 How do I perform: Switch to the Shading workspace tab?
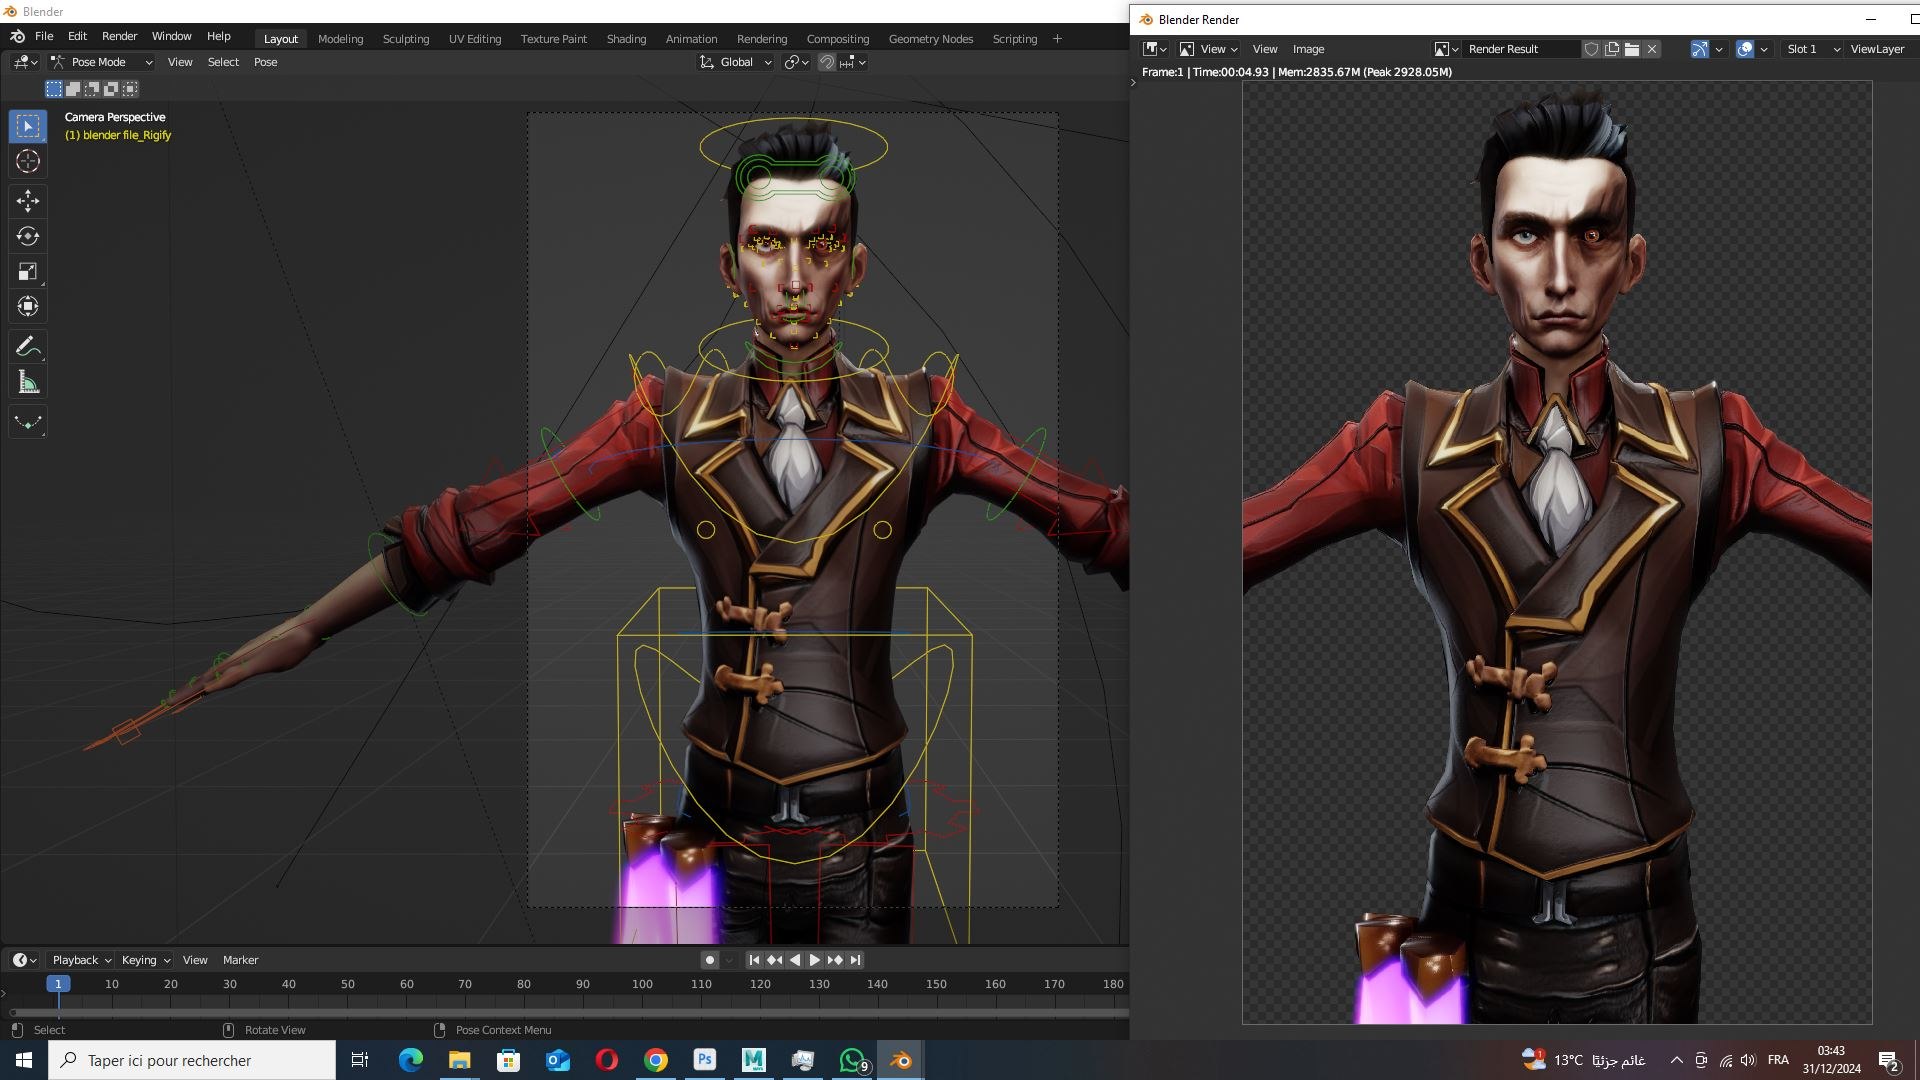[626, 39]
